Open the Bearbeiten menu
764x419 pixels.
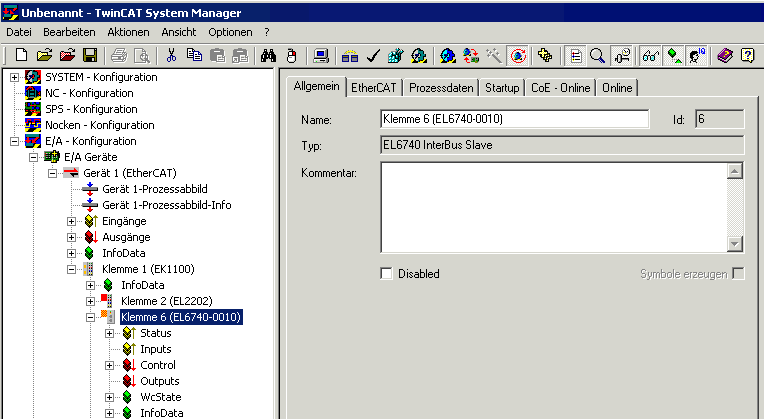pos(69,32)
